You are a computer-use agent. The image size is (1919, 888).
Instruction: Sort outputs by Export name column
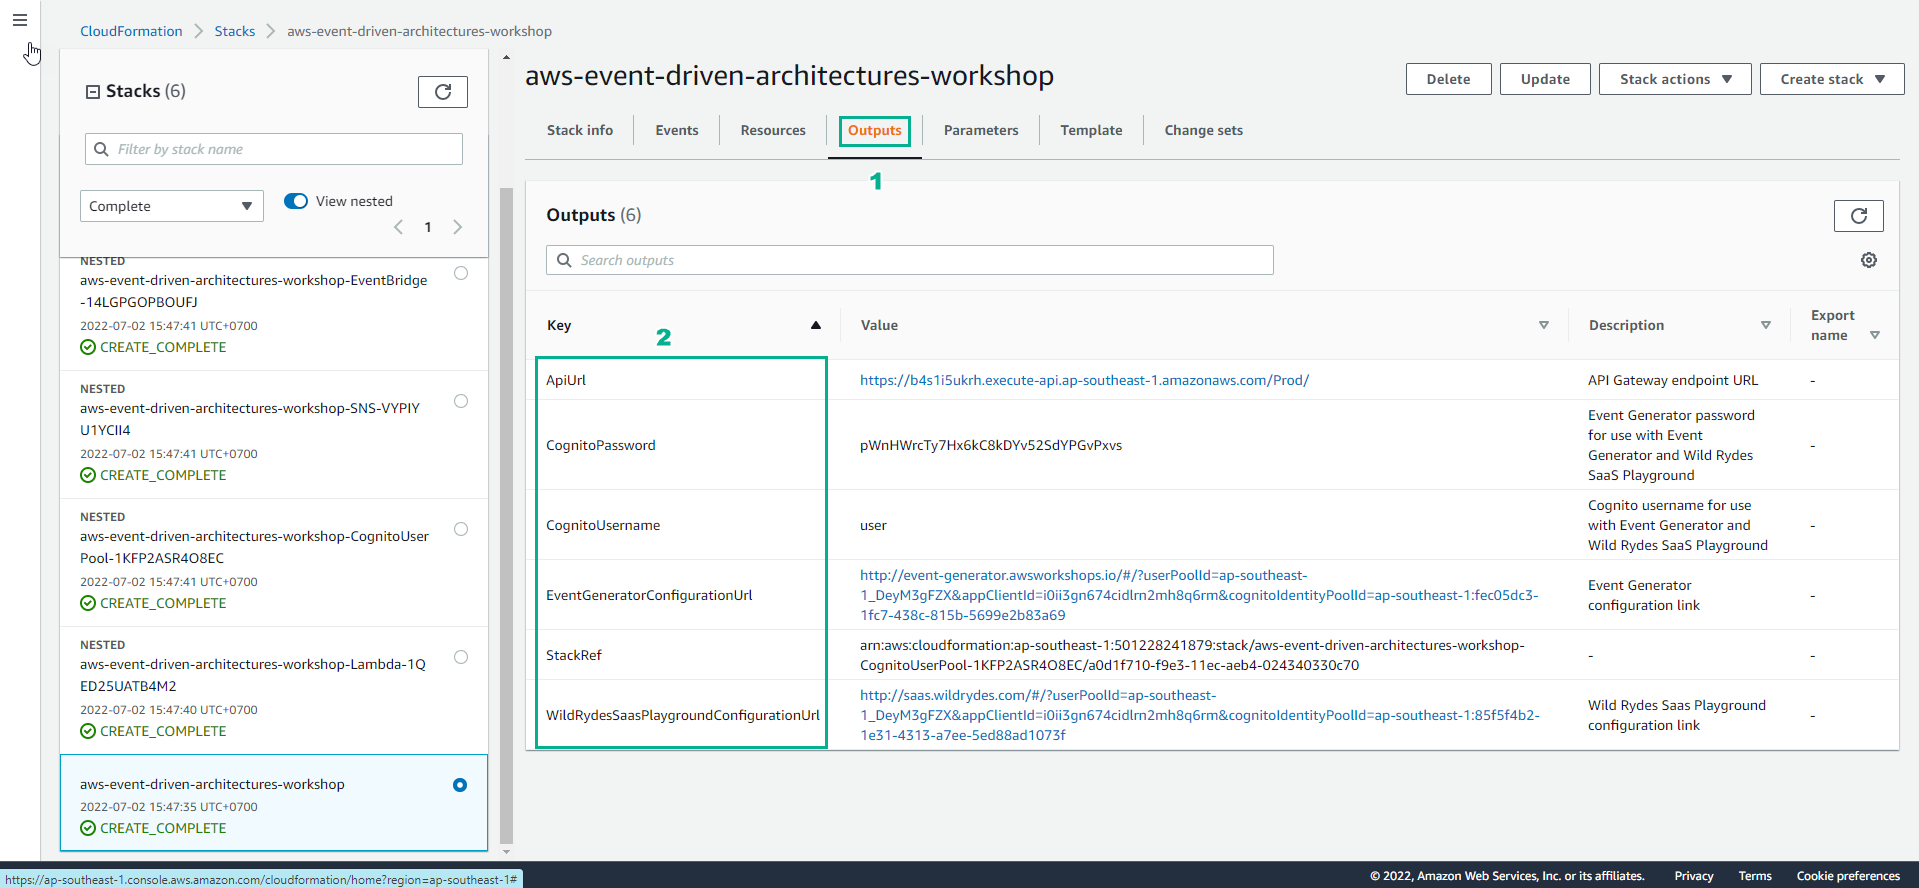[1875, 335]
